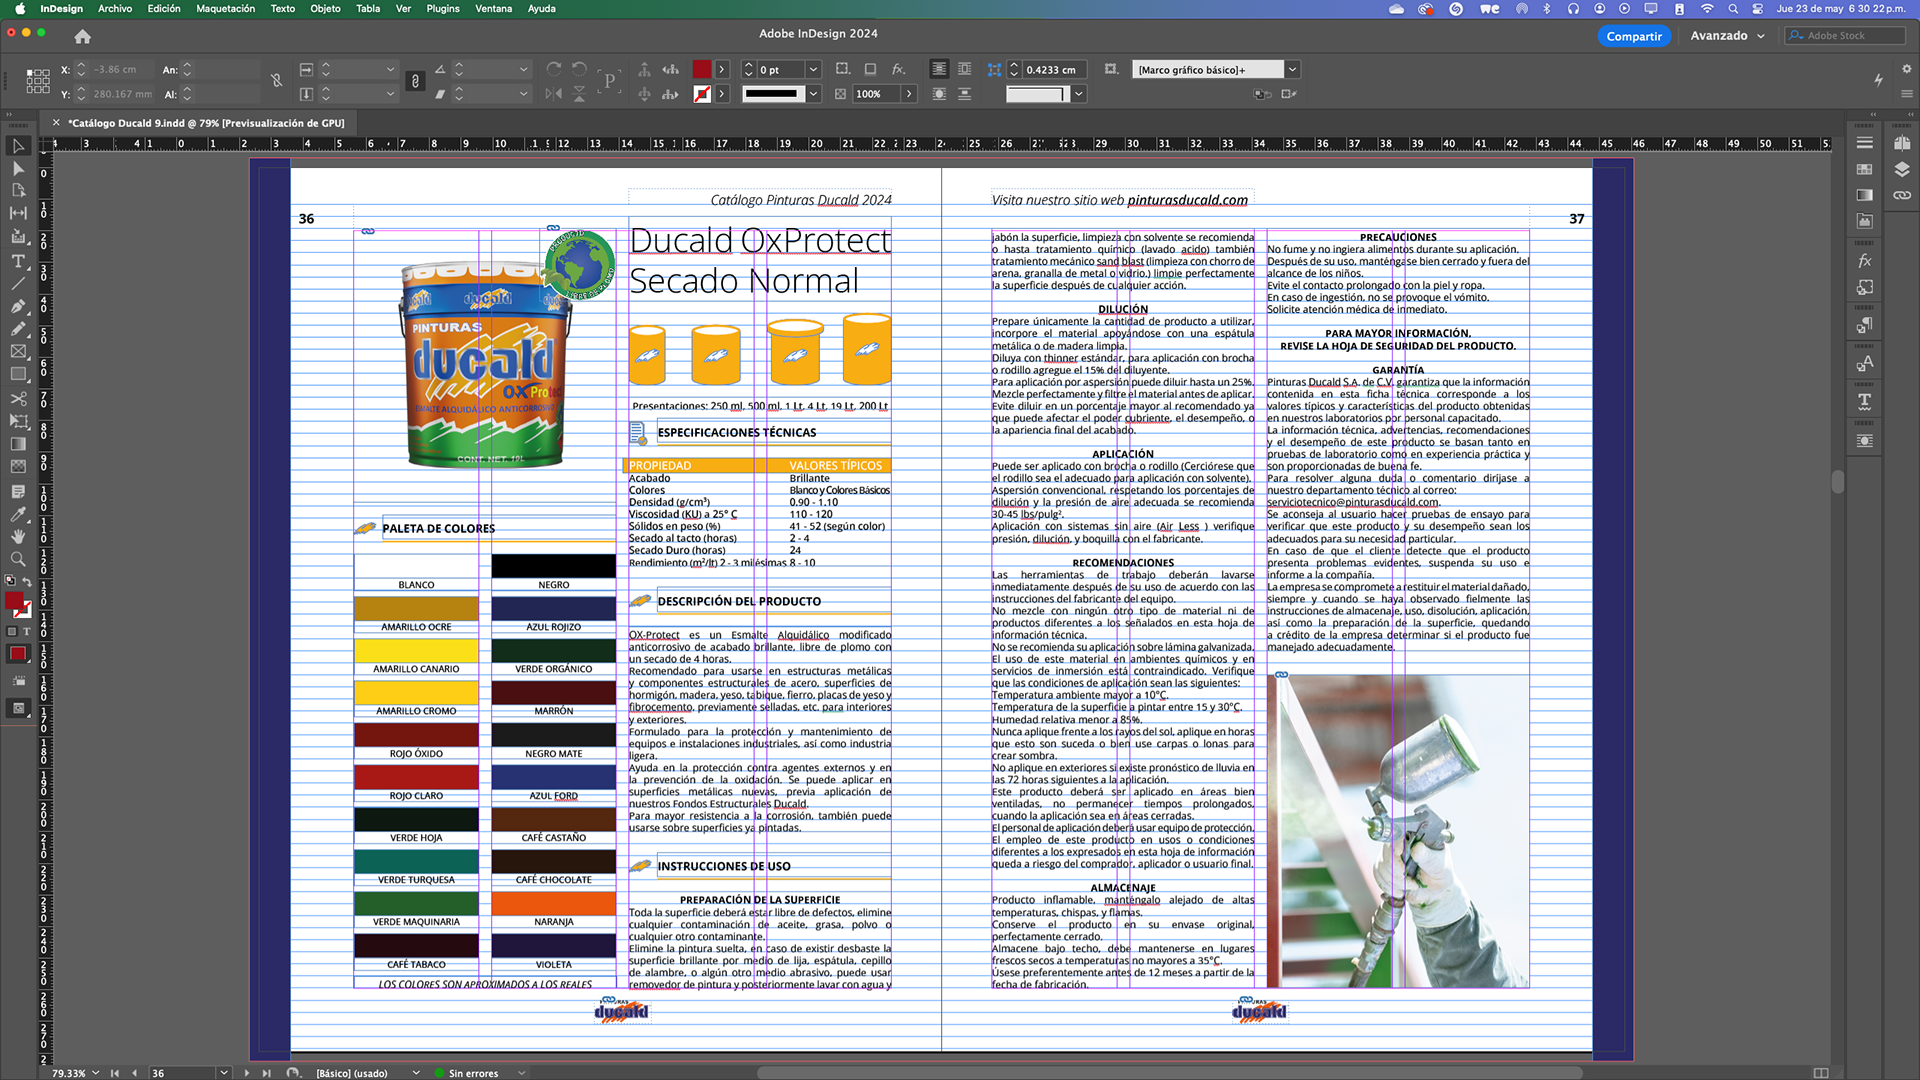Select the Type tool
Screen dimensions: 1920x1080
(18, 261)
